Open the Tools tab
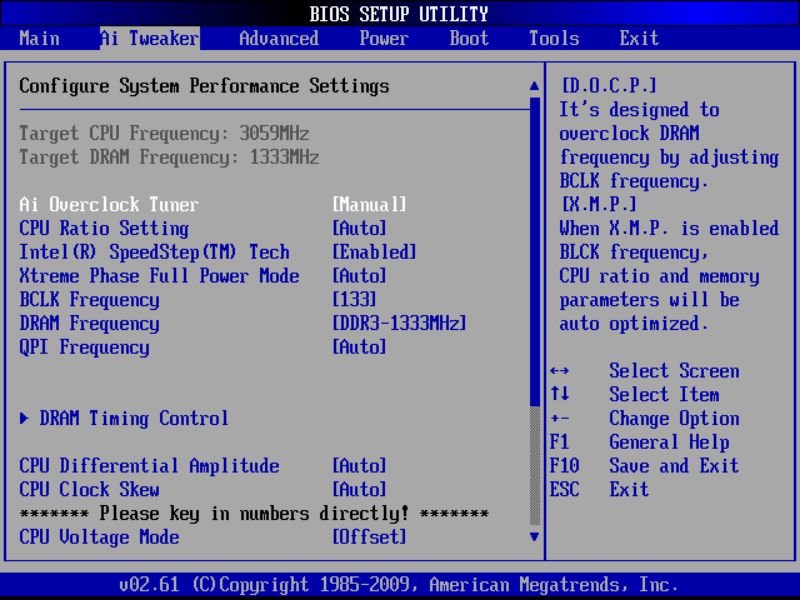Screen dimensions: 800x600 (554, 38)
